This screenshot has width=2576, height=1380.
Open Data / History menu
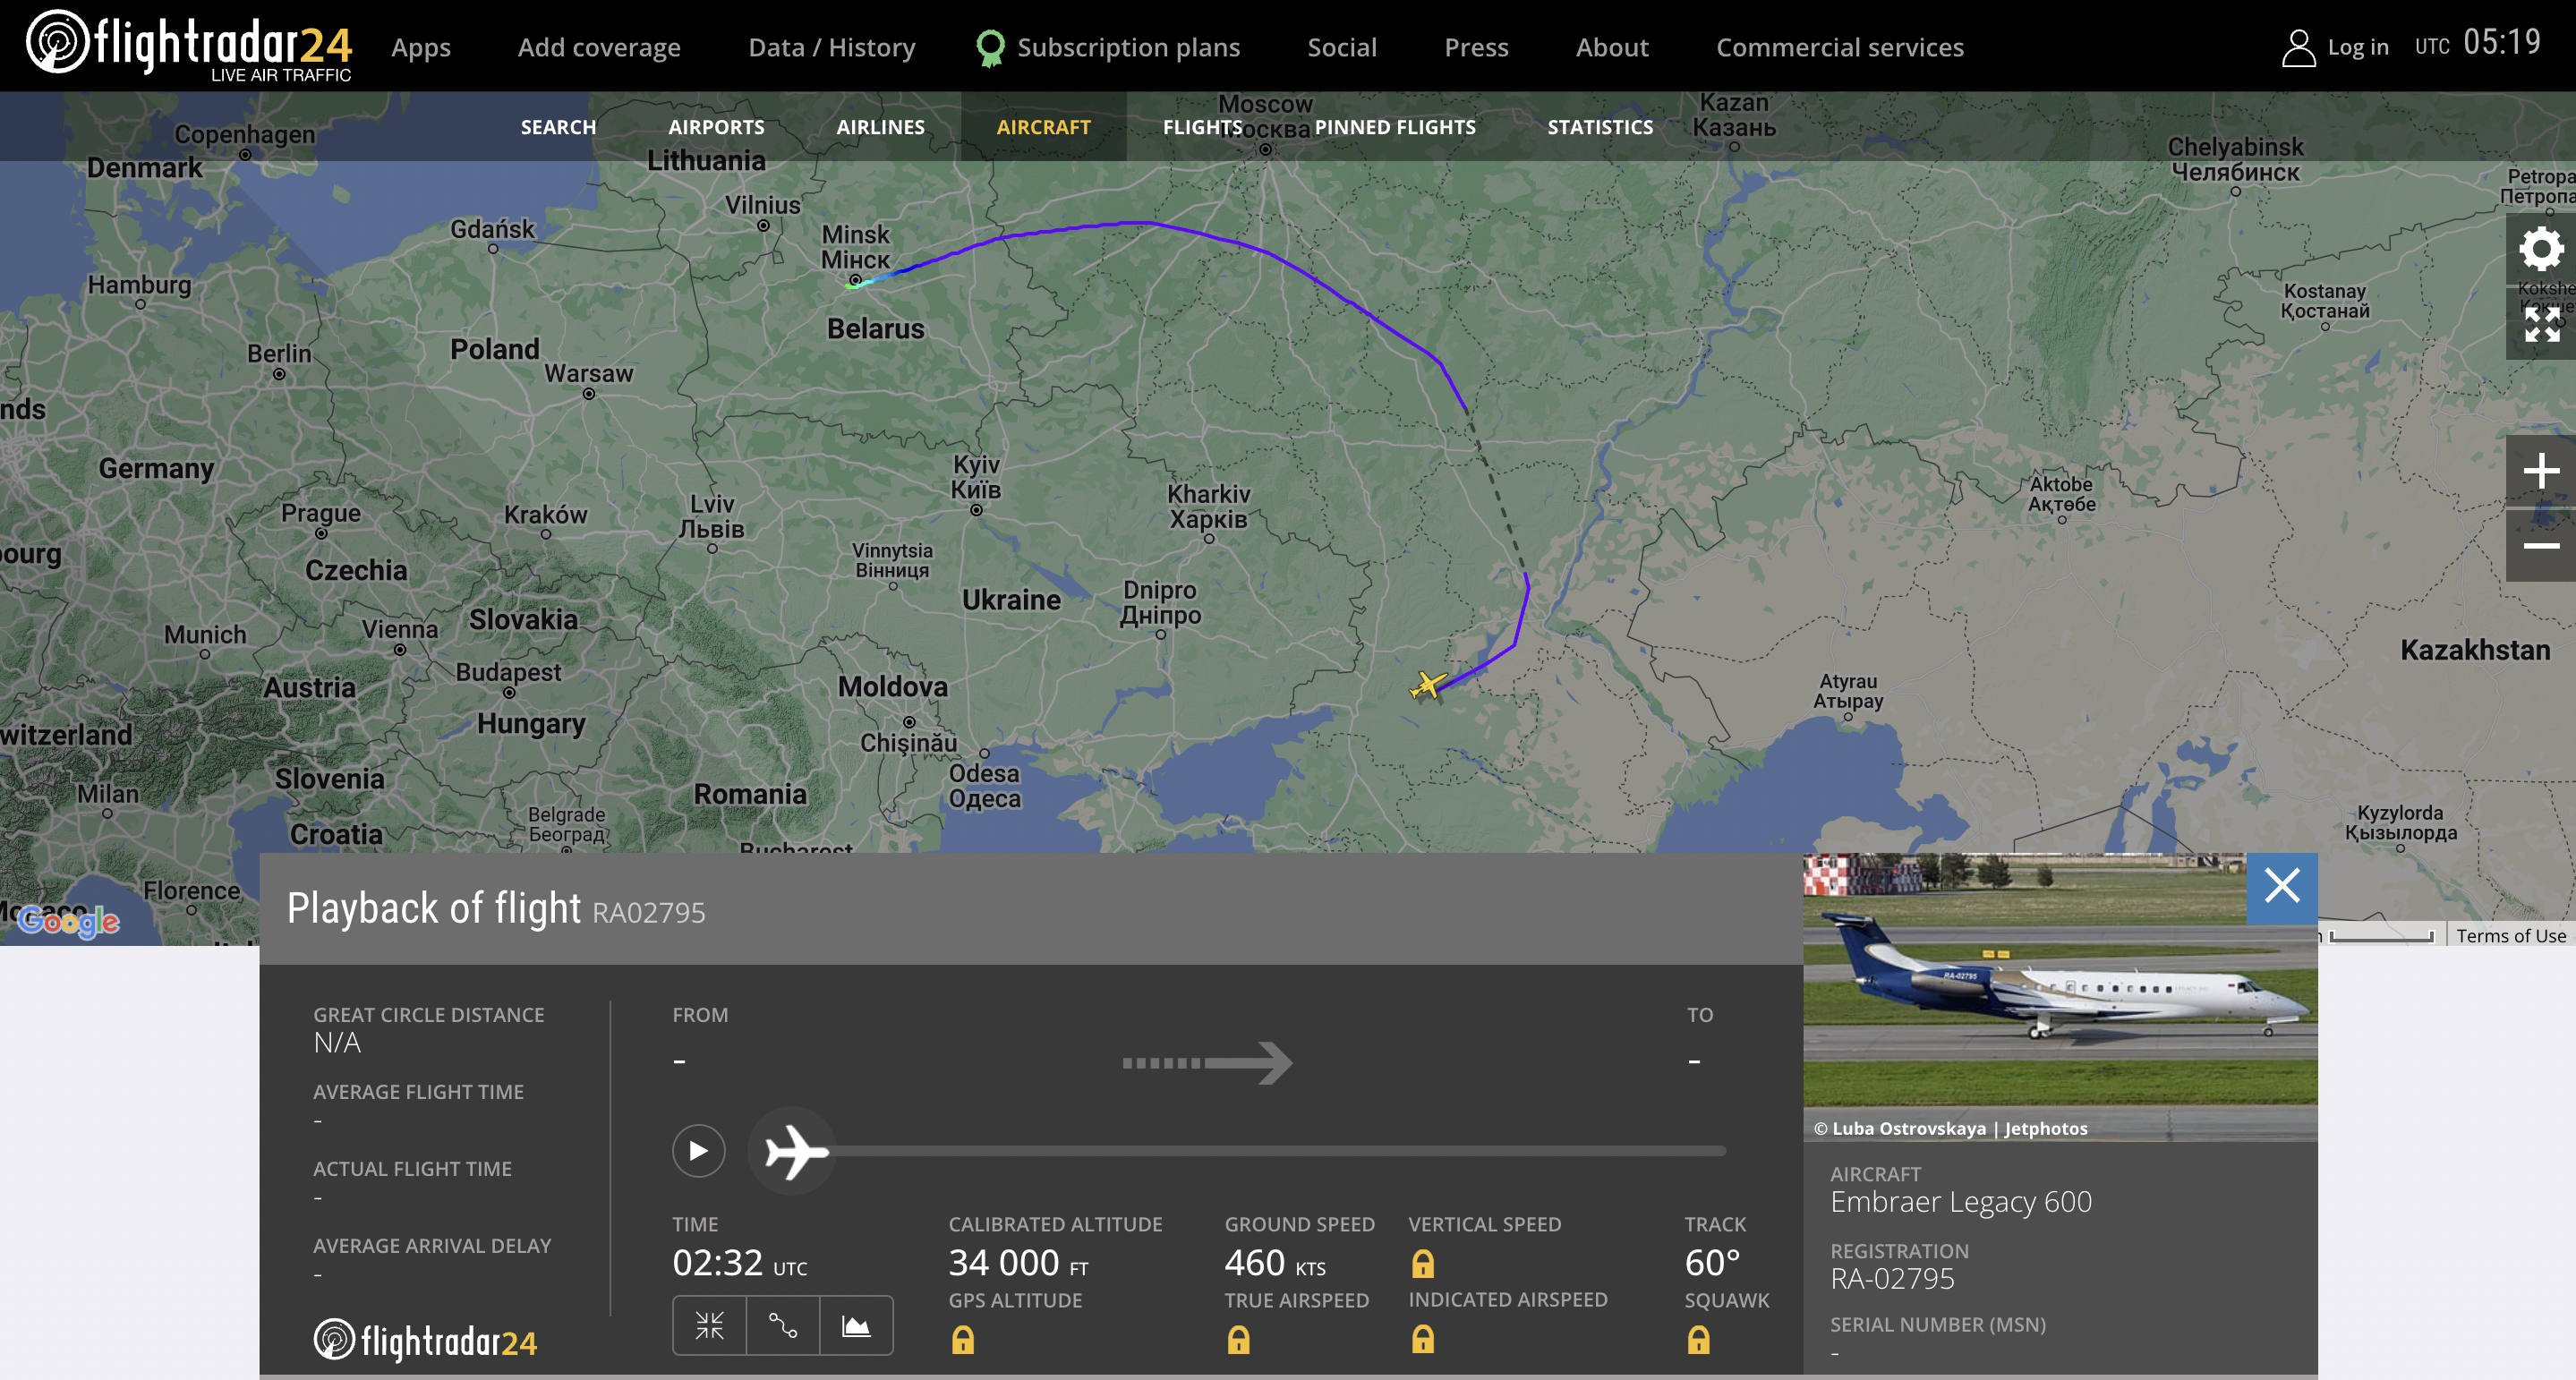coord(832,47)
